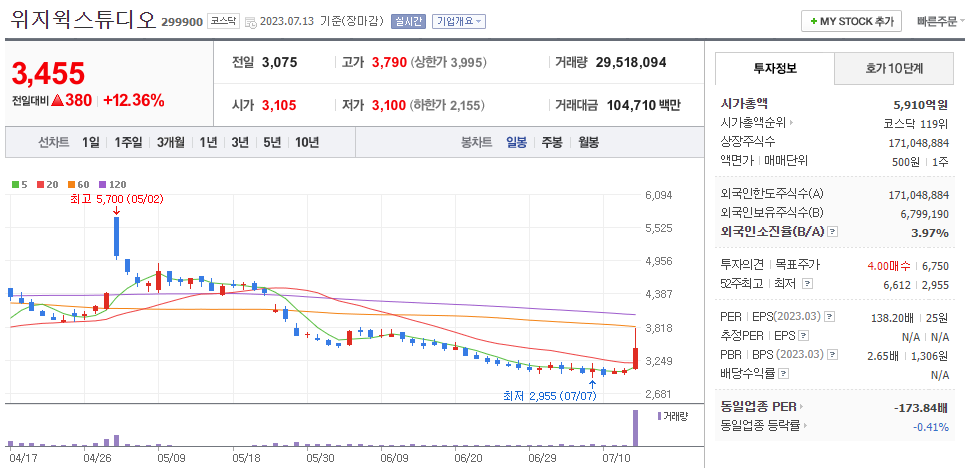Click the arrow next to 동일업종 등락률
The width and height of the screenshot is (971, 468).
coord(805,426)
